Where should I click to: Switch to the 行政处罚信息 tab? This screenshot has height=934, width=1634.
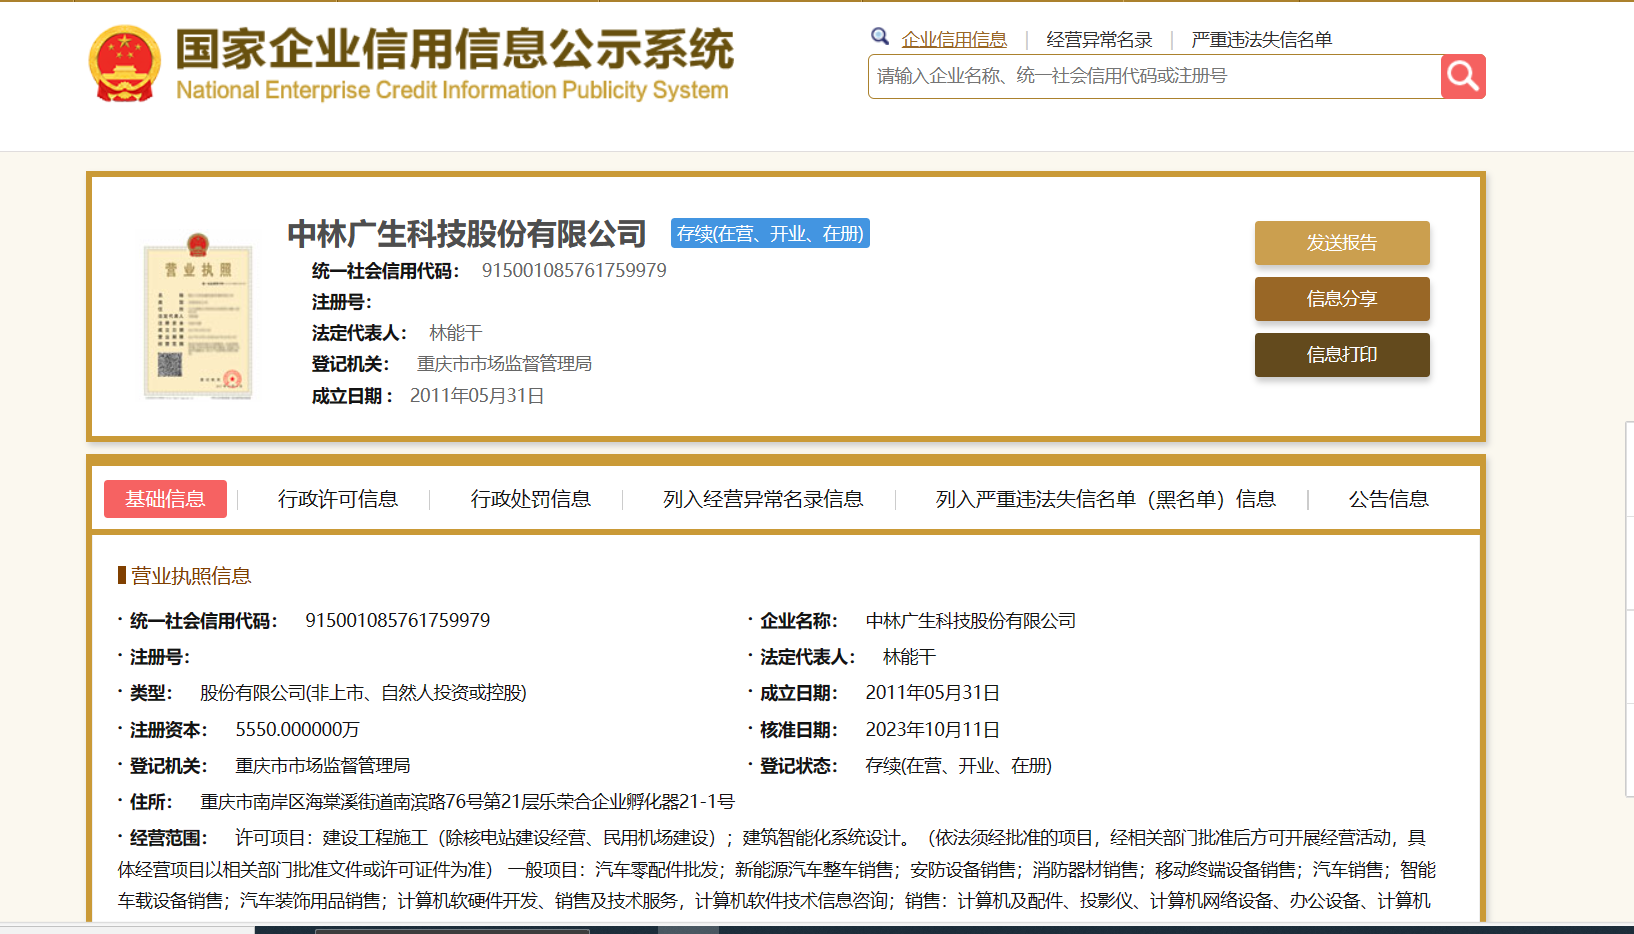531,499
